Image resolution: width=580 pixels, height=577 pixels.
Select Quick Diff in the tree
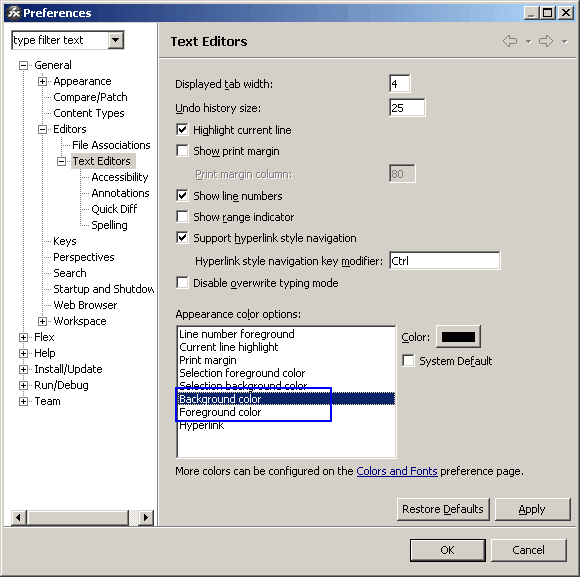(x=114, y=209)
